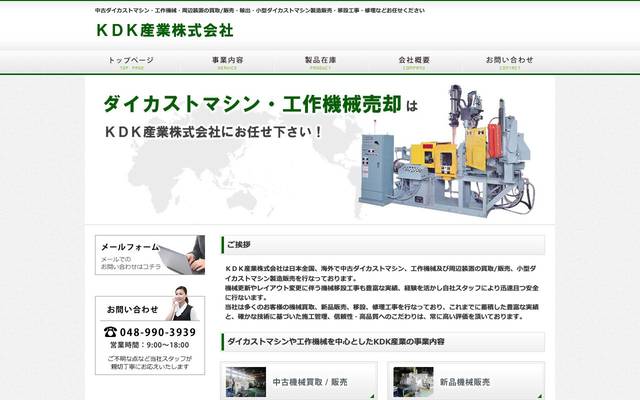The height and width of the screenshot is (400, 640).
Task: Click the top site description text line
Action: (260, 11)
